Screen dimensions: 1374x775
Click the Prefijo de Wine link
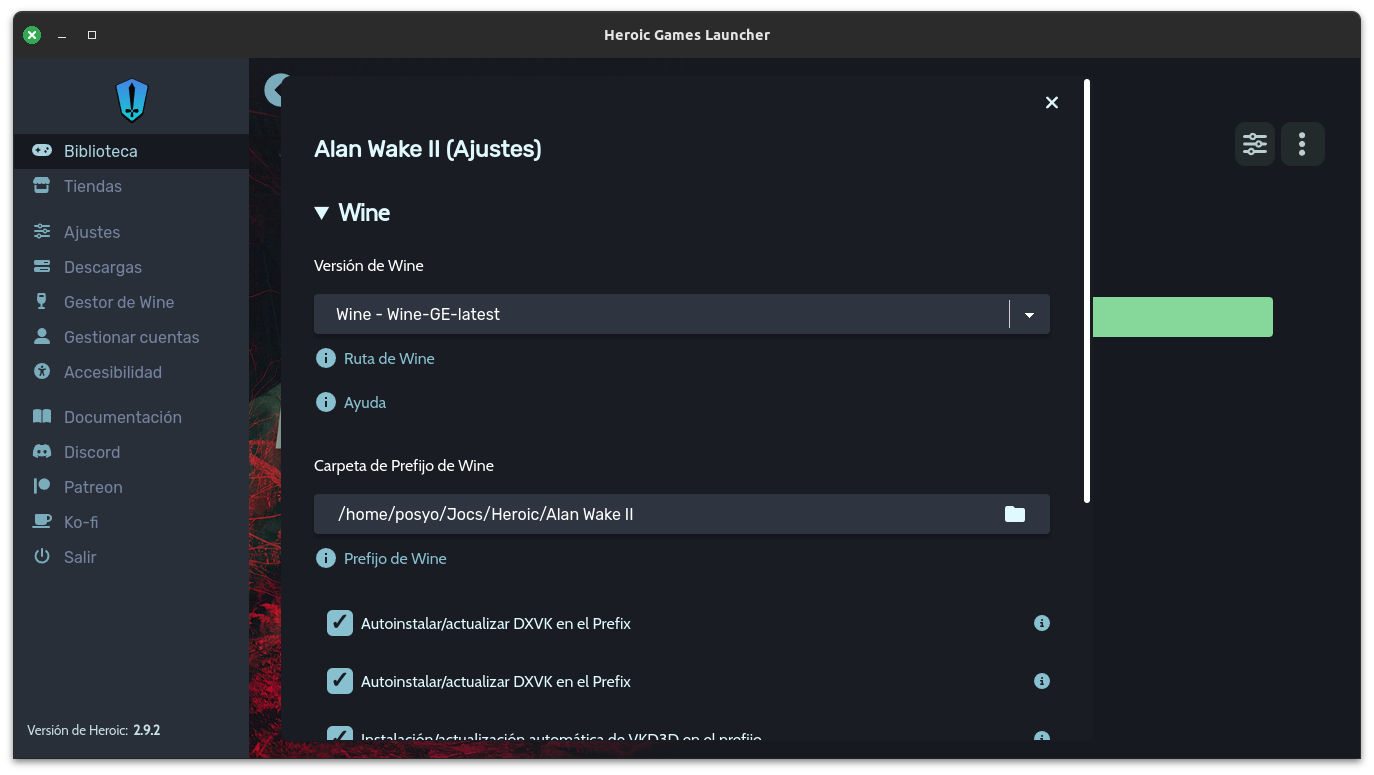coord(395,558)
